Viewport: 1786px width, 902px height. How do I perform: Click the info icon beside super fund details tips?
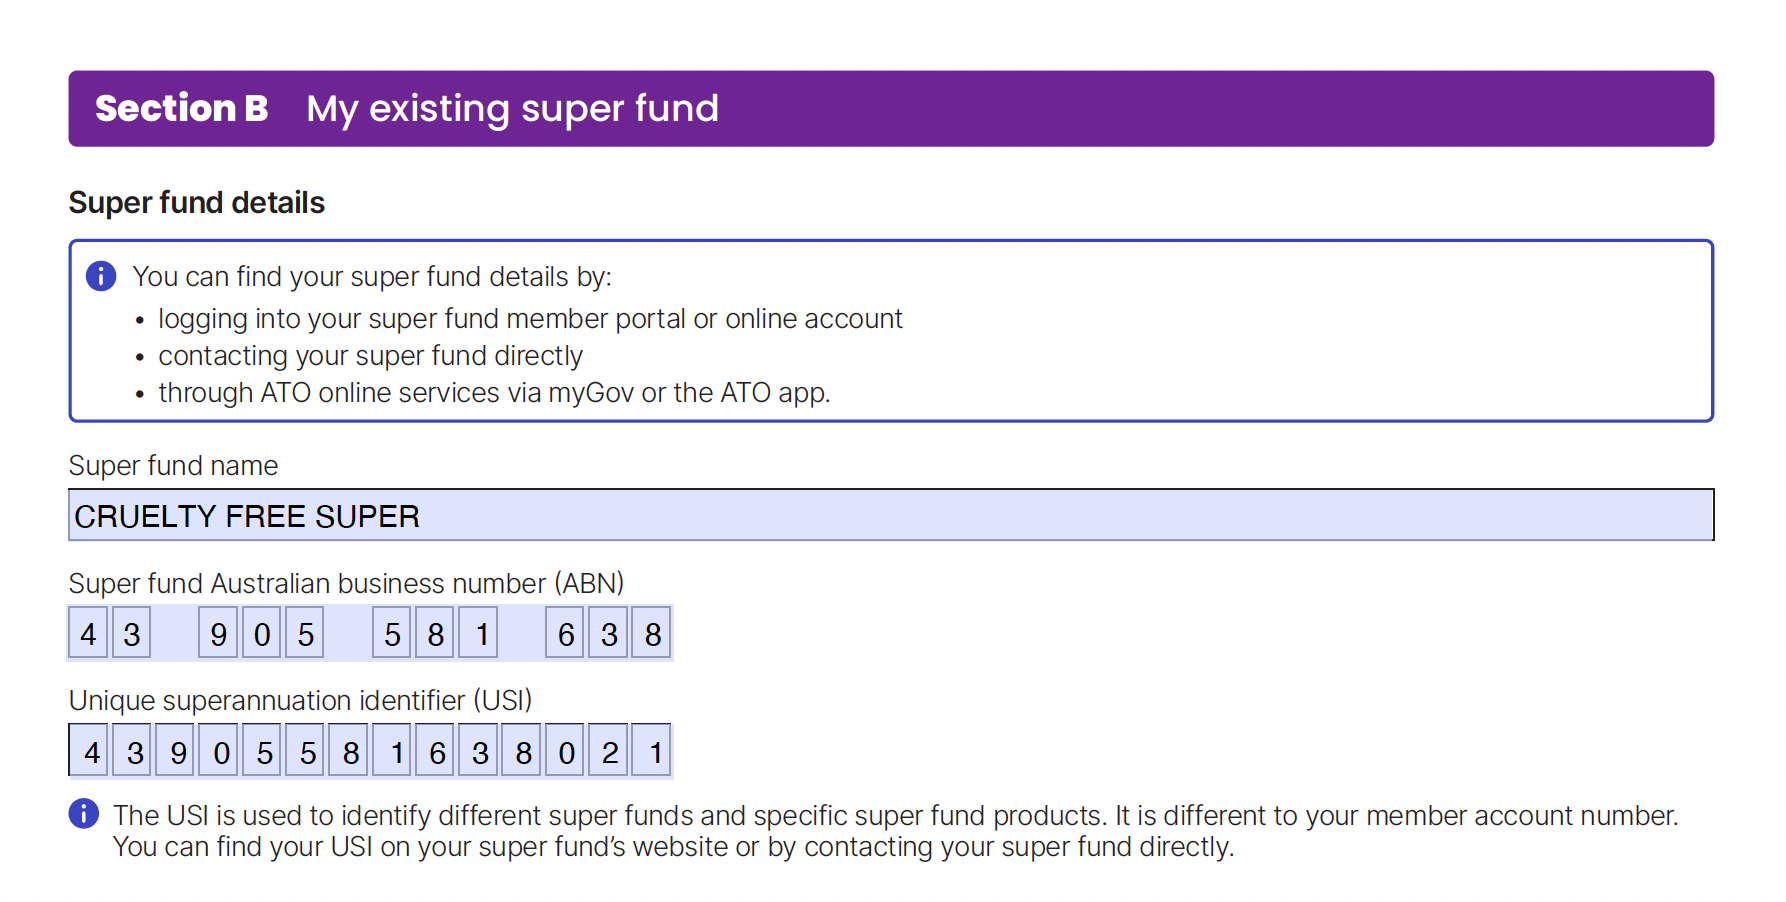101,276
